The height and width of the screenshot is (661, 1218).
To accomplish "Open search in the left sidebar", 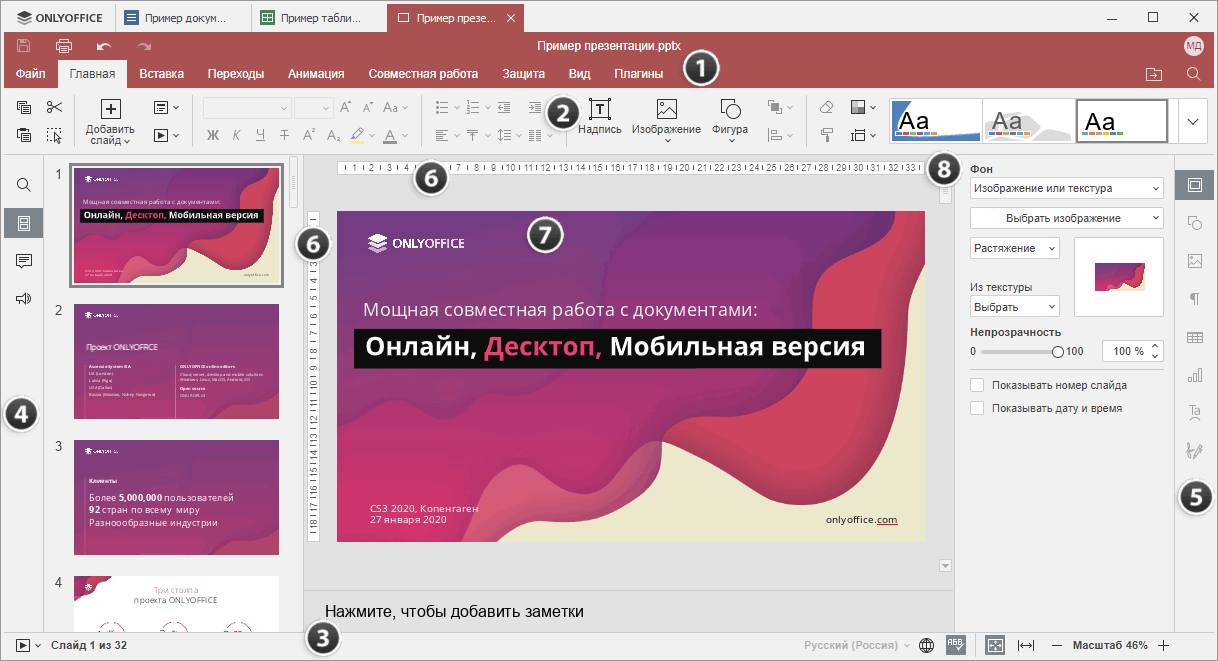I will (x=24, y=185).
